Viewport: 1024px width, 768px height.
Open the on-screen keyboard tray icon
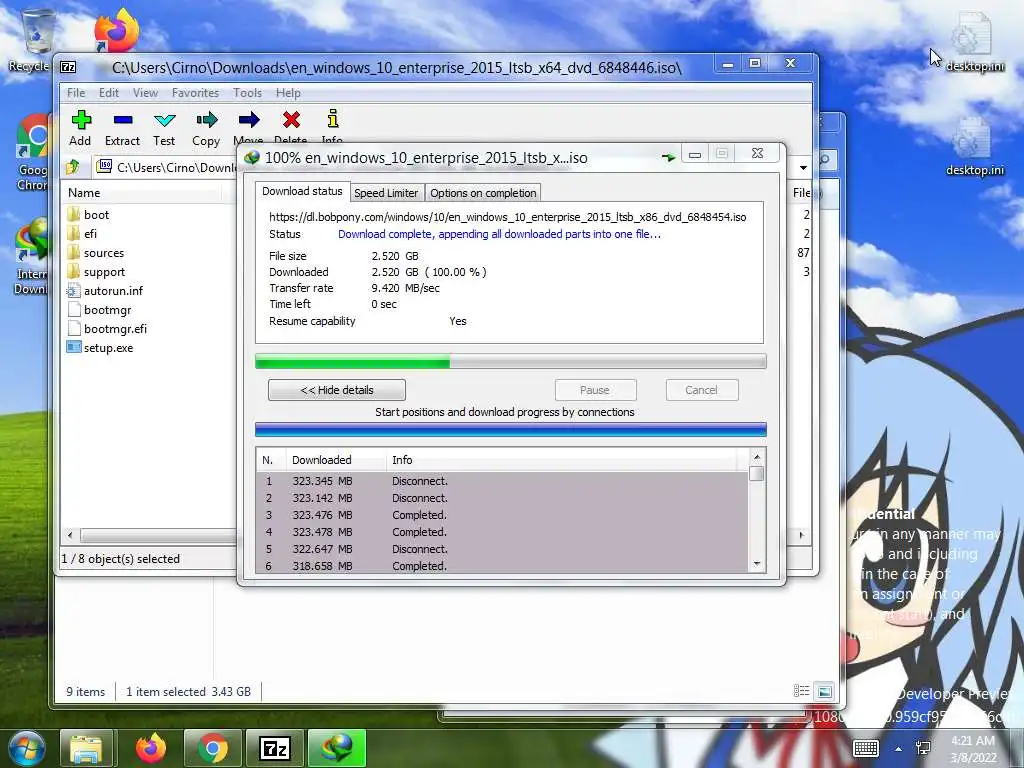866,748
